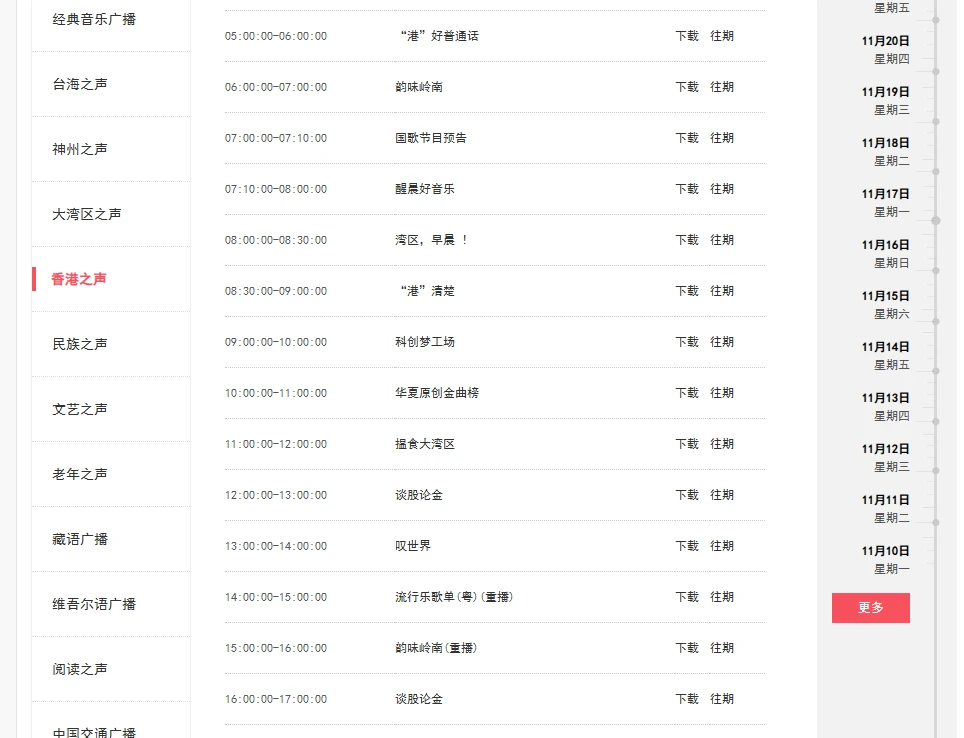The image size is (964, 738).
Task: View past episodes of 谈股论金 at 12:00
Action: coord(722,495)
